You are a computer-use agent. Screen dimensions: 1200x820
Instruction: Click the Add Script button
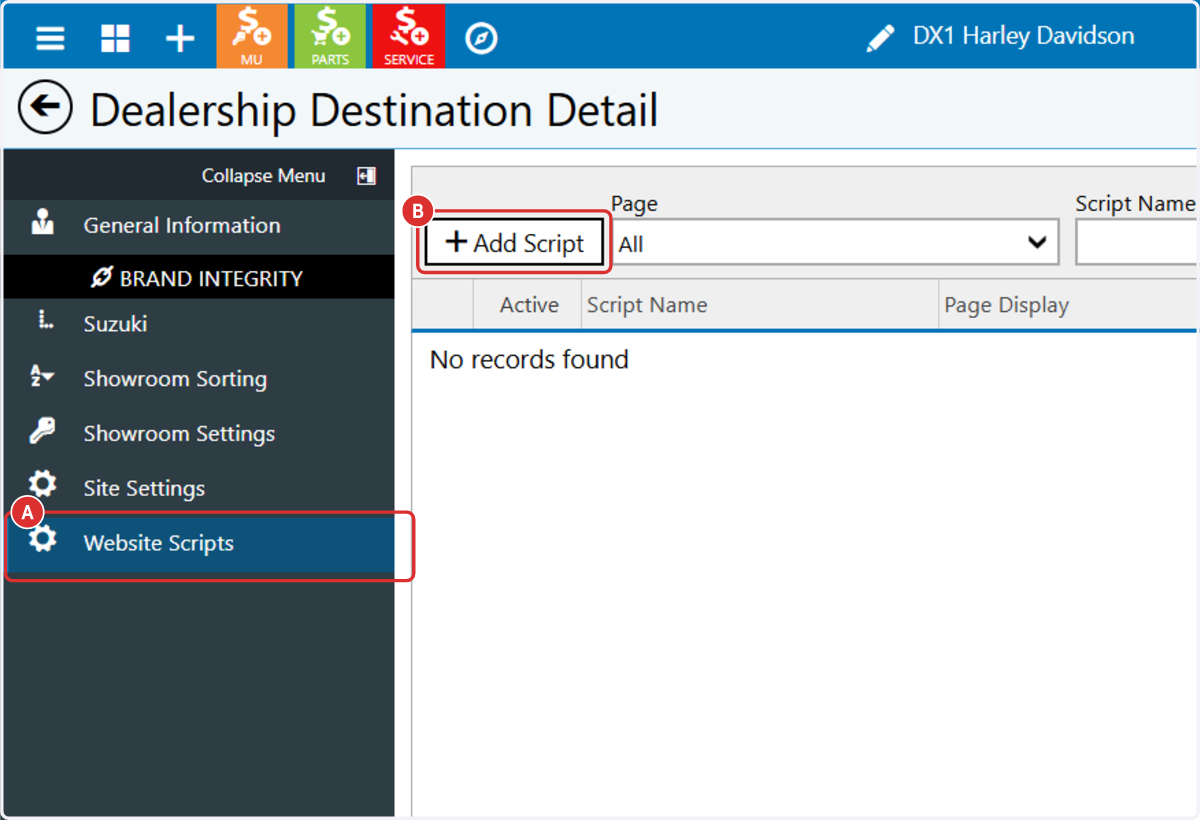515,243
